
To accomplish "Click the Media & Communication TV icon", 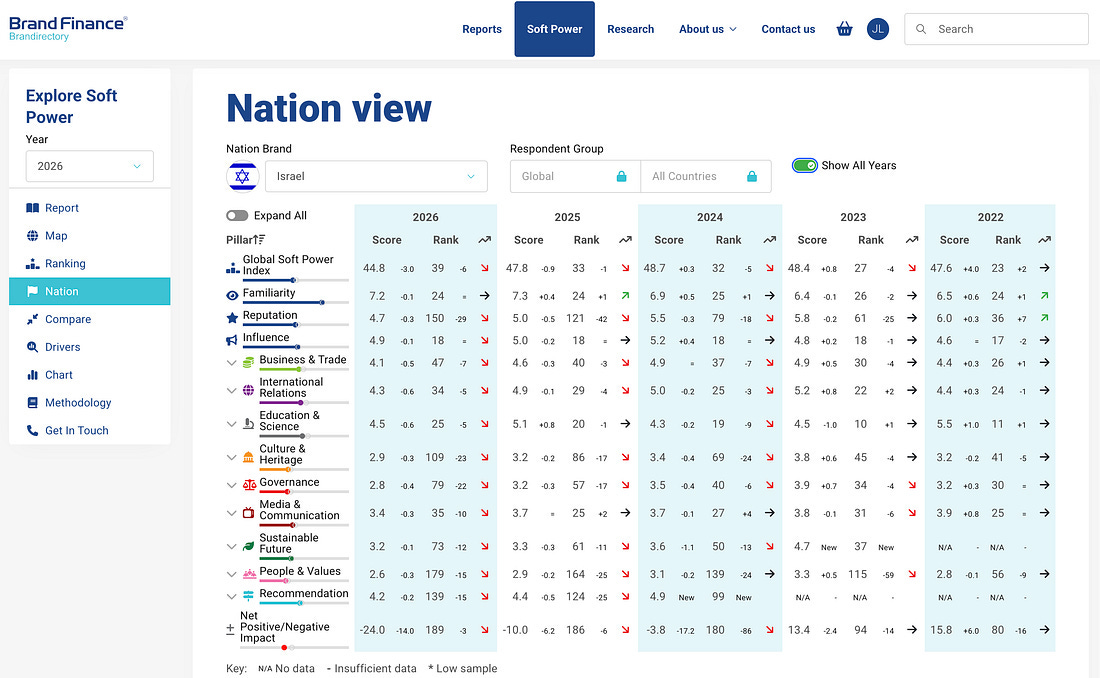I will click(x=248, y=512).
